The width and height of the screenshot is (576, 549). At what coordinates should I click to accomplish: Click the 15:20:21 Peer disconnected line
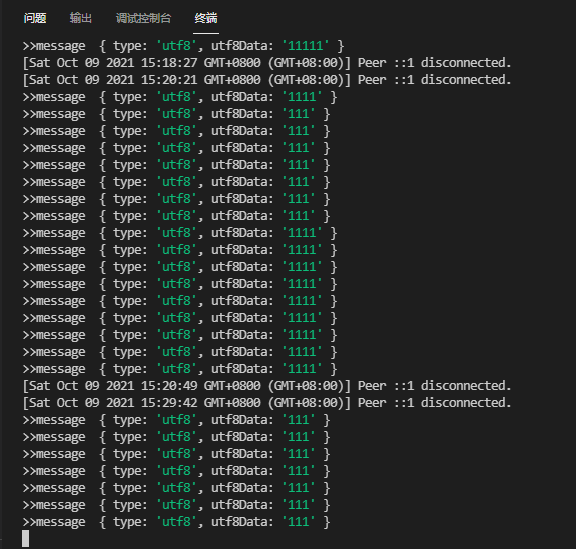click(267, 80)
